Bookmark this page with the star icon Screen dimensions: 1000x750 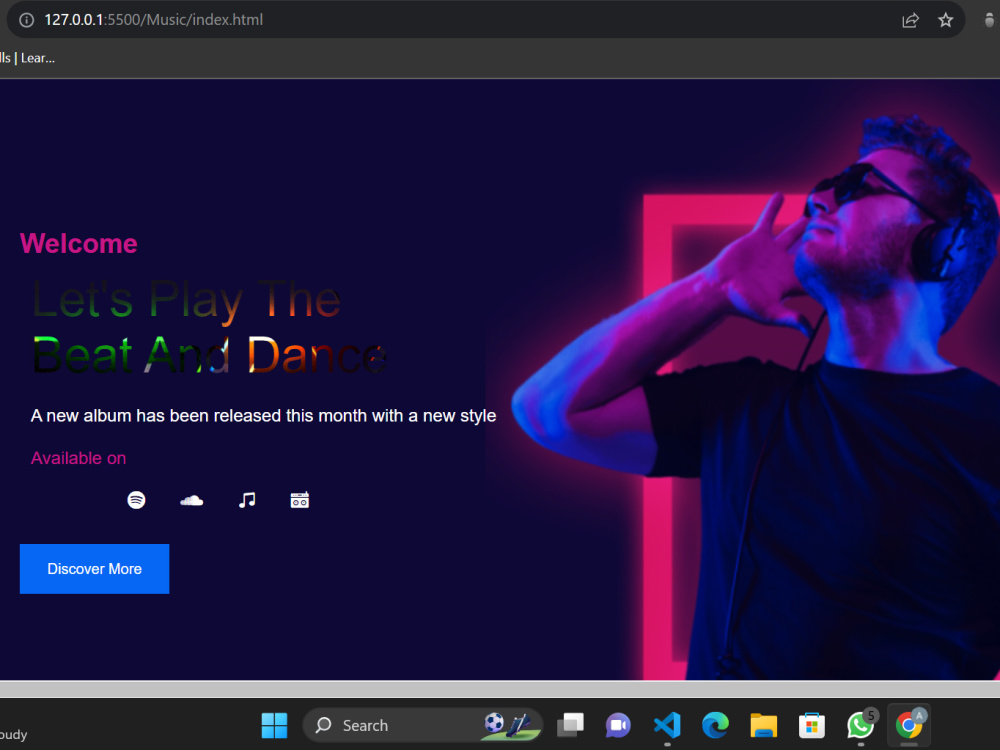[945, 20]
